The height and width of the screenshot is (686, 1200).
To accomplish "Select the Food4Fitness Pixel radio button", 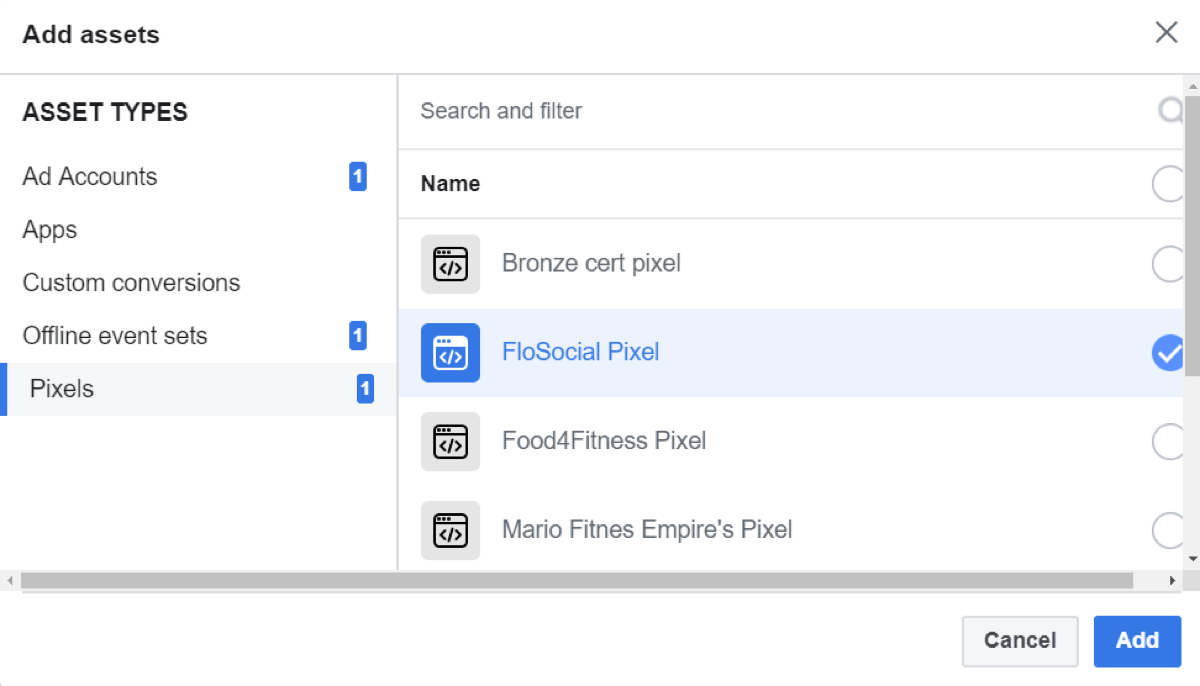I will [1168, 441].
